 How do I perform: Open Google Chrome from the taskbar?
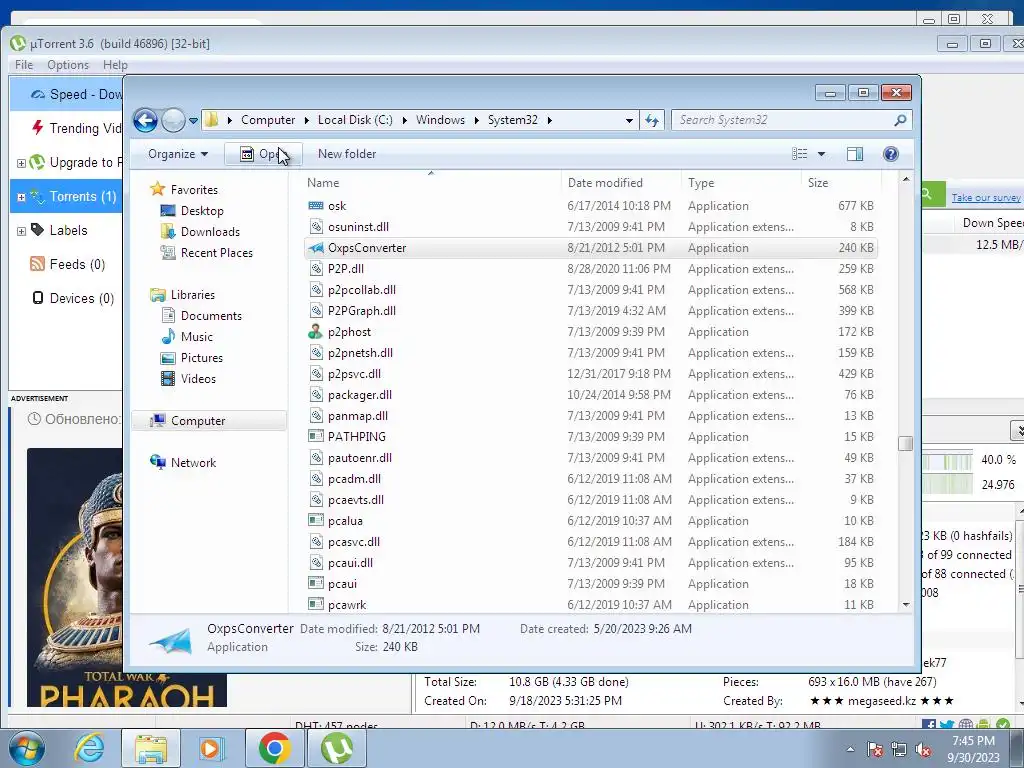pos(274,748)
